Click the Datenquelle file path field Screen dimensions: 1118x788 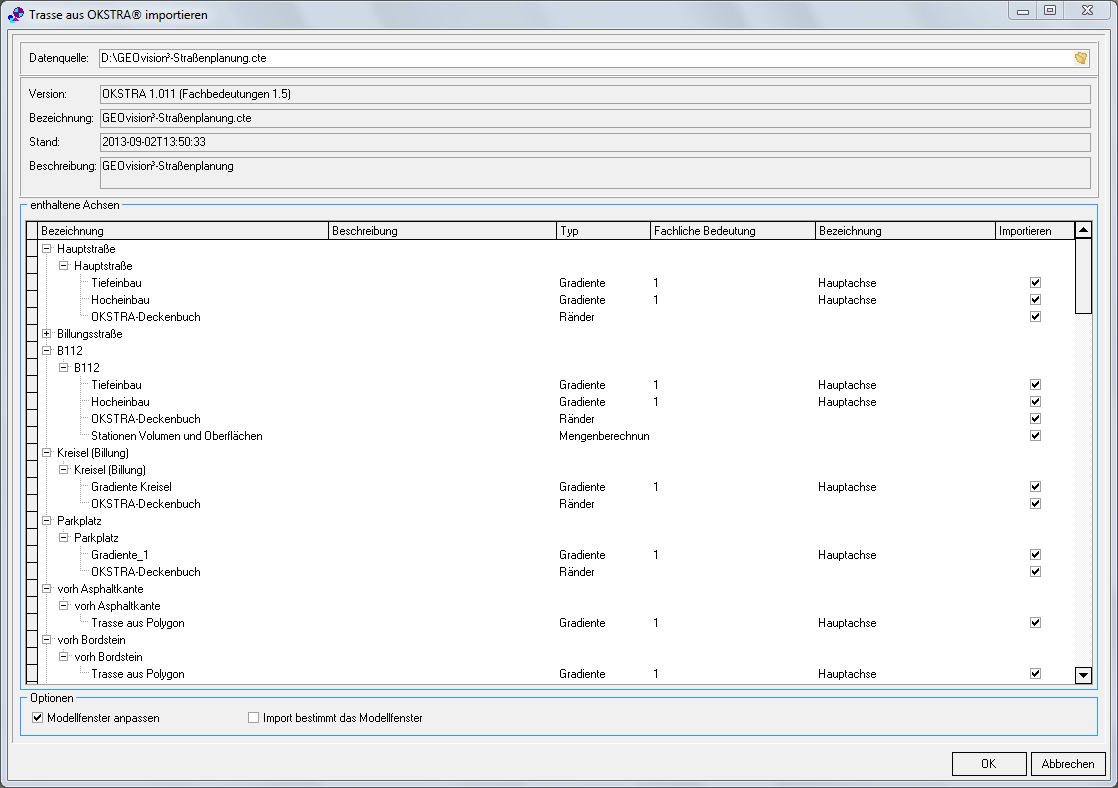[580, 58]
